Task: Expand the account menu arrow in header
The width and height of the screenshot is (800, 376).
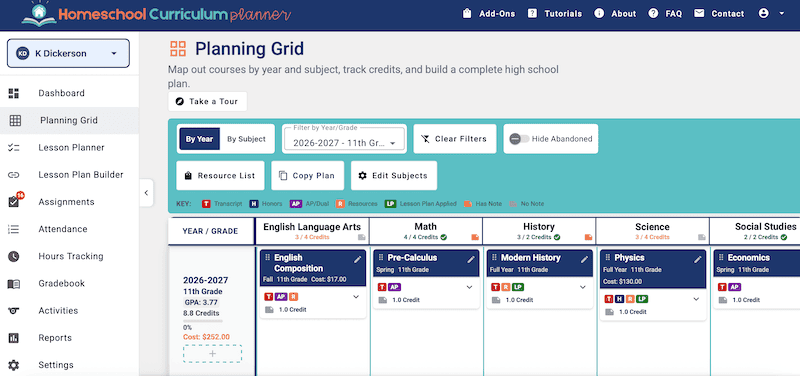Action: pos(782,14)
